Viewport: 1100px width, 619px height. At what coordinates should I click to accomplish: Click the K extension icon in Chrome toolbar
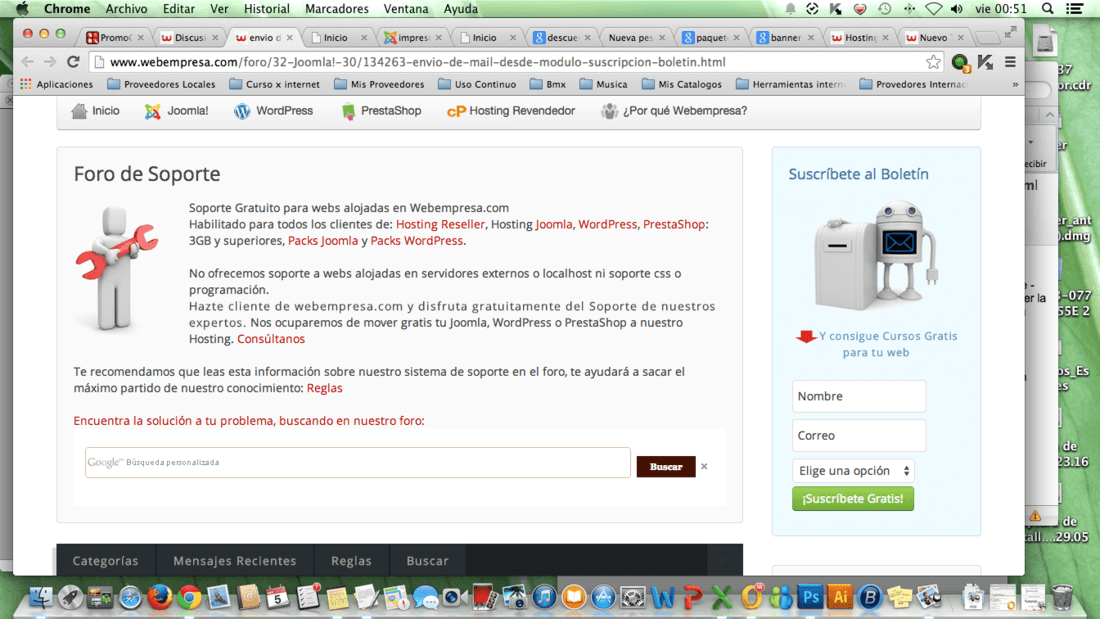pyautogui.click(x=985, y=62)
